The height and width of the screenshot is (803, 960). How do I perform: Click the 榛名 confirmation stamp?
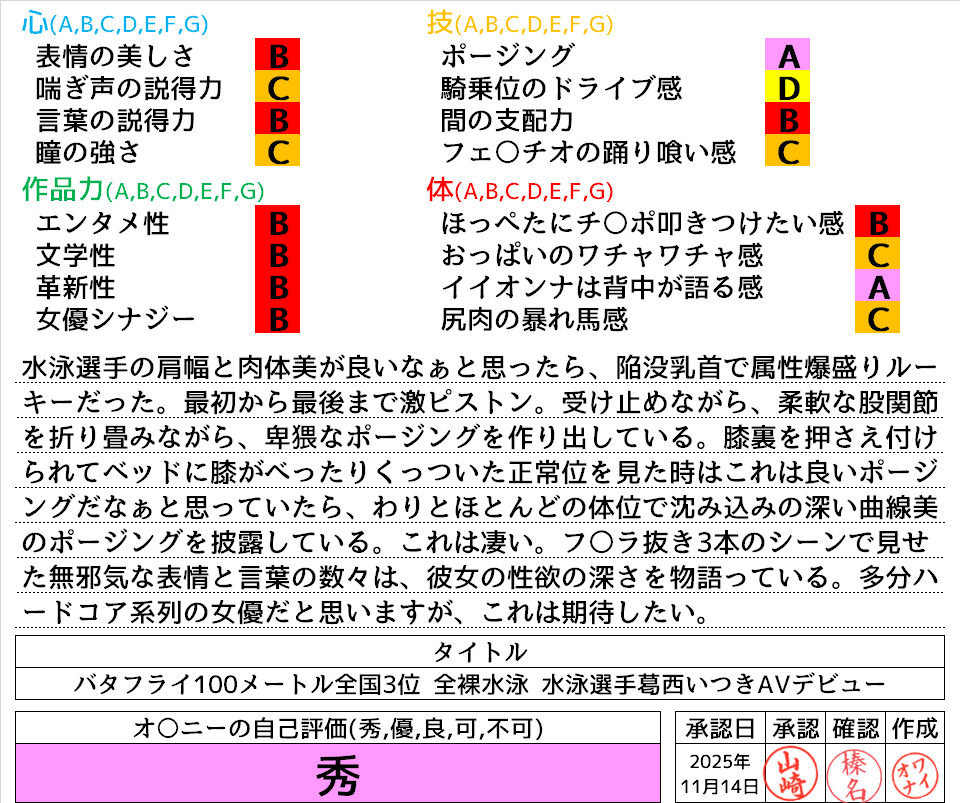(x=852, y=772)
